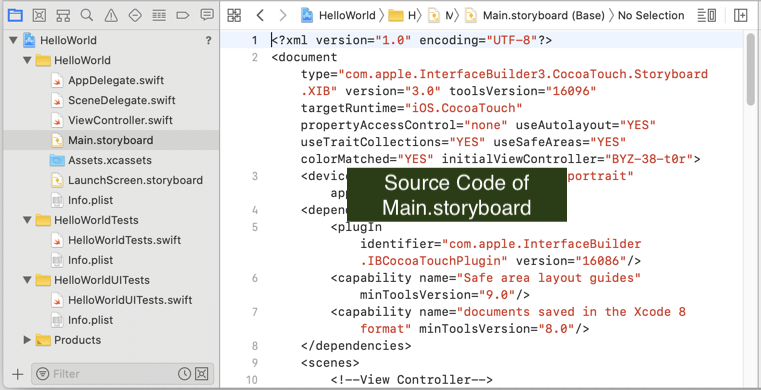Screen dimensions: 761x390
Task: Collapse the HelloWorldUITests group
Action: pyautogui.click(x=27, y=280)
